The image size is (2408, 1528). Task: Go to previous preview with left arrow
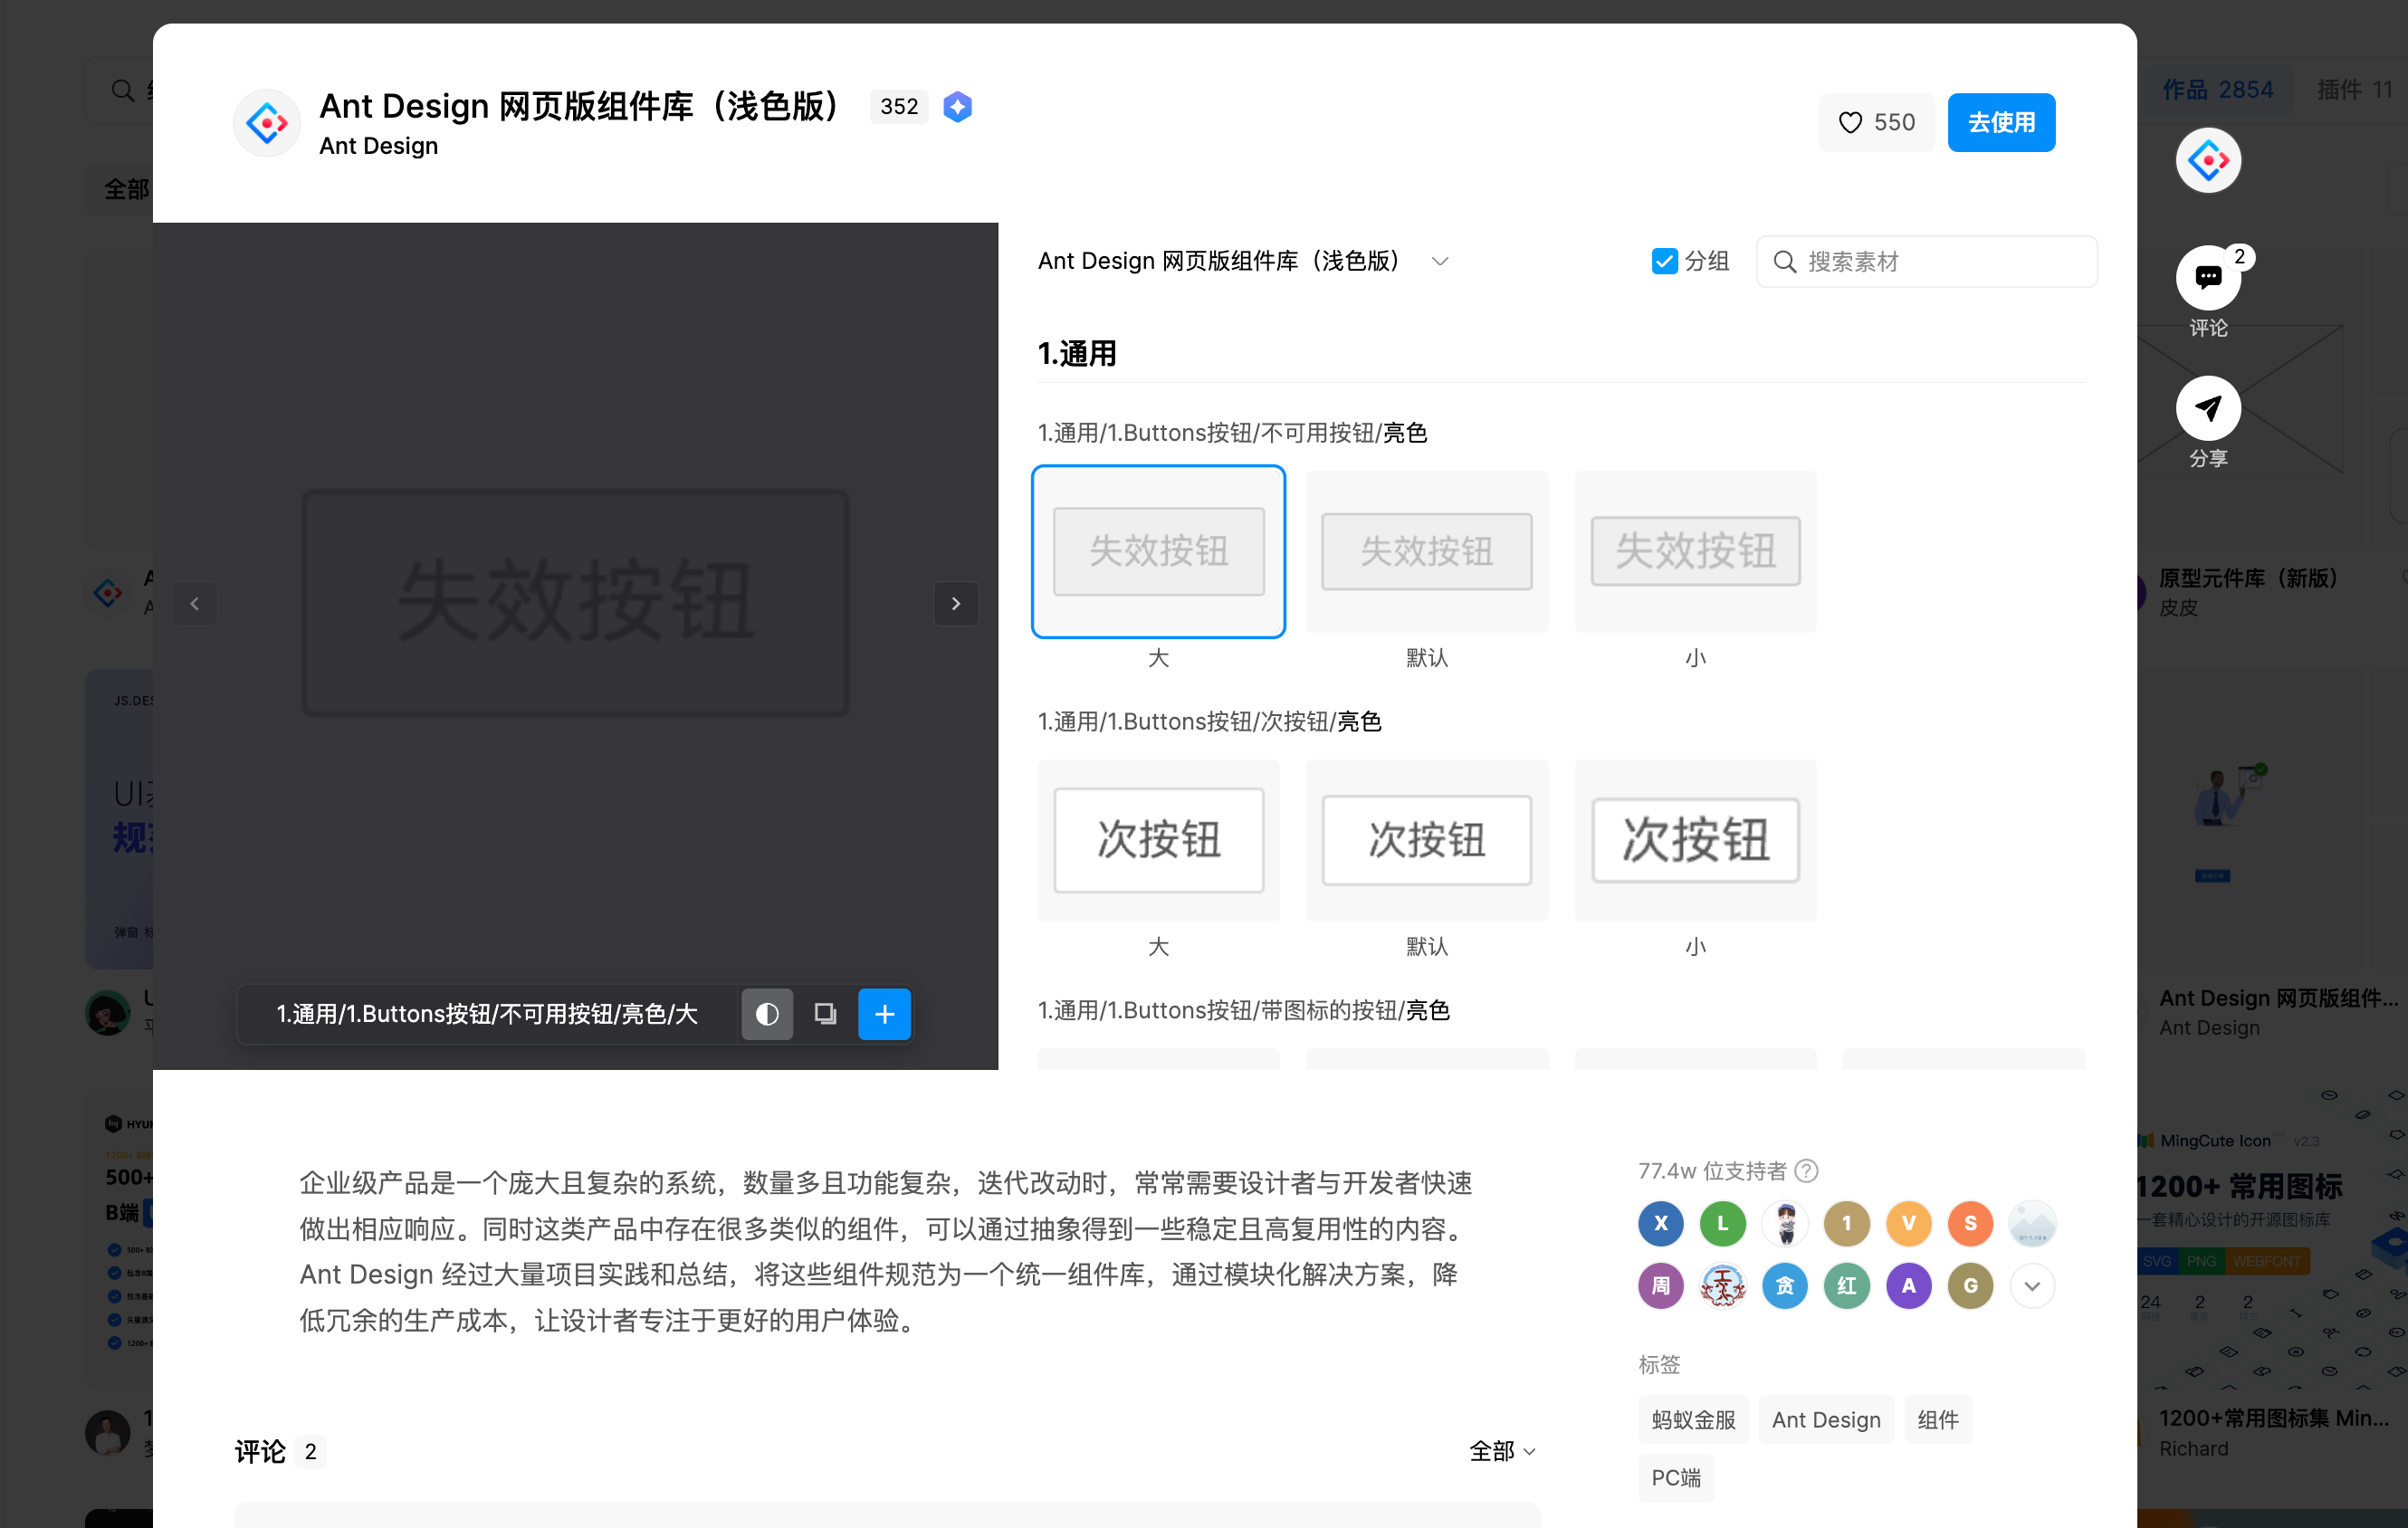pos(195,604)
